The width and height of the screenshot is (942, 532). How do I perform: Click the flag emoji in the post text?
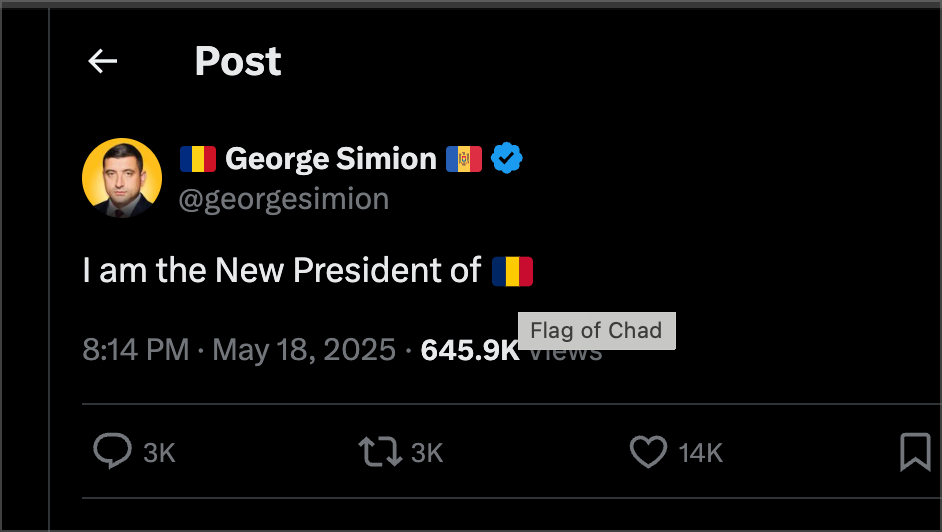(512, 271)
